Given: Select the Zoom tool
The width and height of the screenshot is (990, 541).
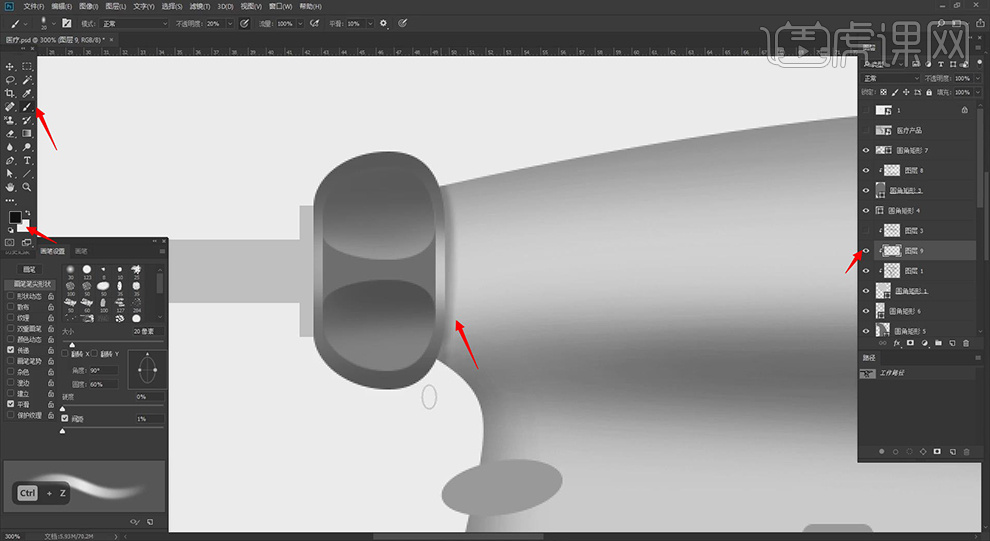Looking at the screenshot, I should (27, 187).
